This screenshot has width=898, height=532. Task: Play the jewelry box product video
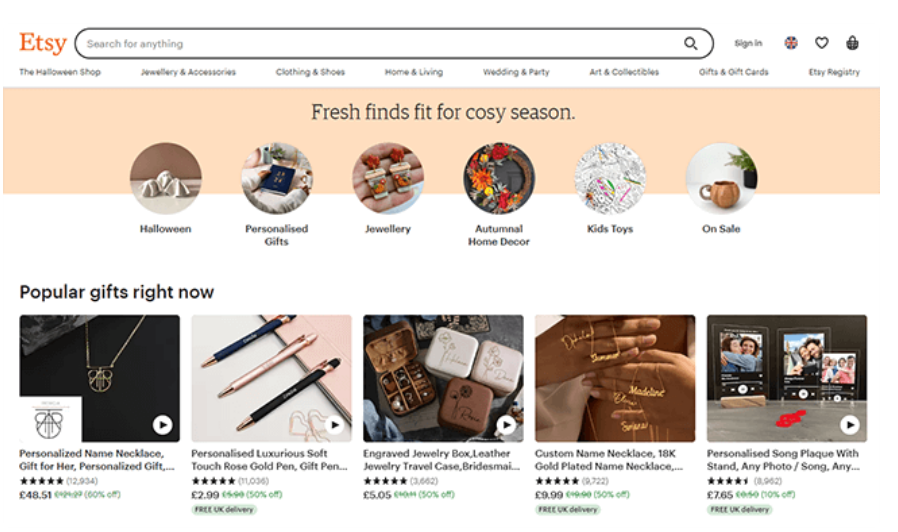pos(506,425)
